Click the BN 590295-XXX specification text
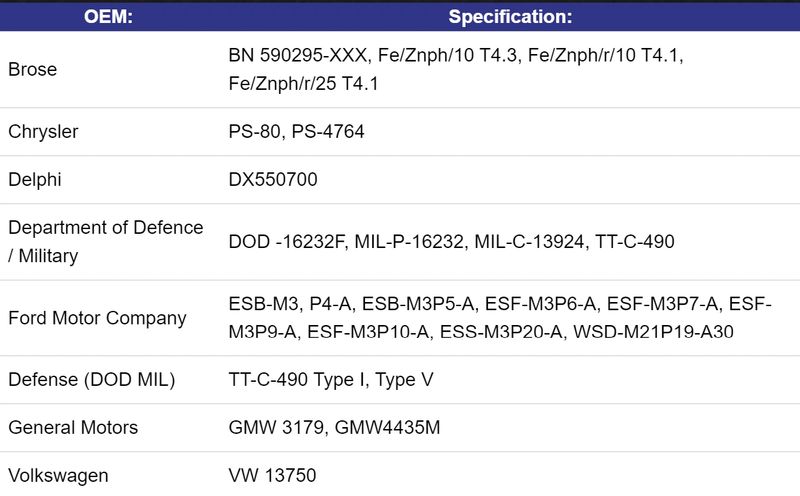800x496 pixels. pyautogui.click(x=294, y=56)
